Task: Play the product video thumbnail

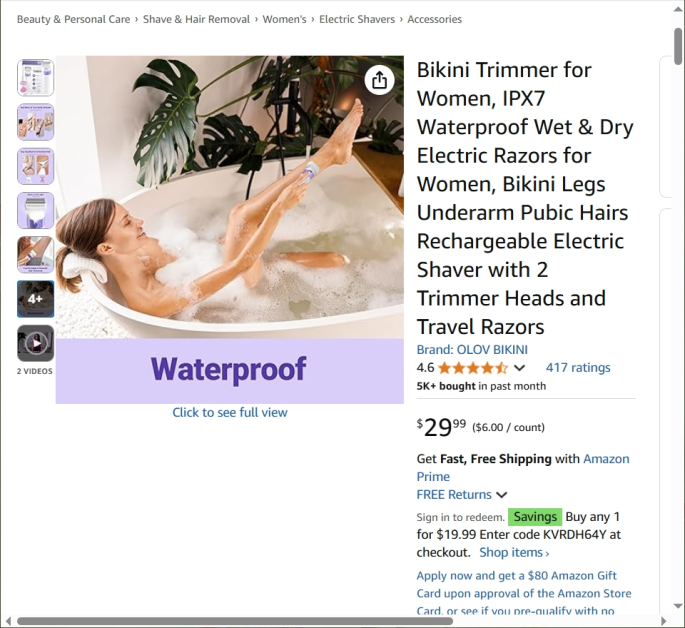Action: [35, 343]
